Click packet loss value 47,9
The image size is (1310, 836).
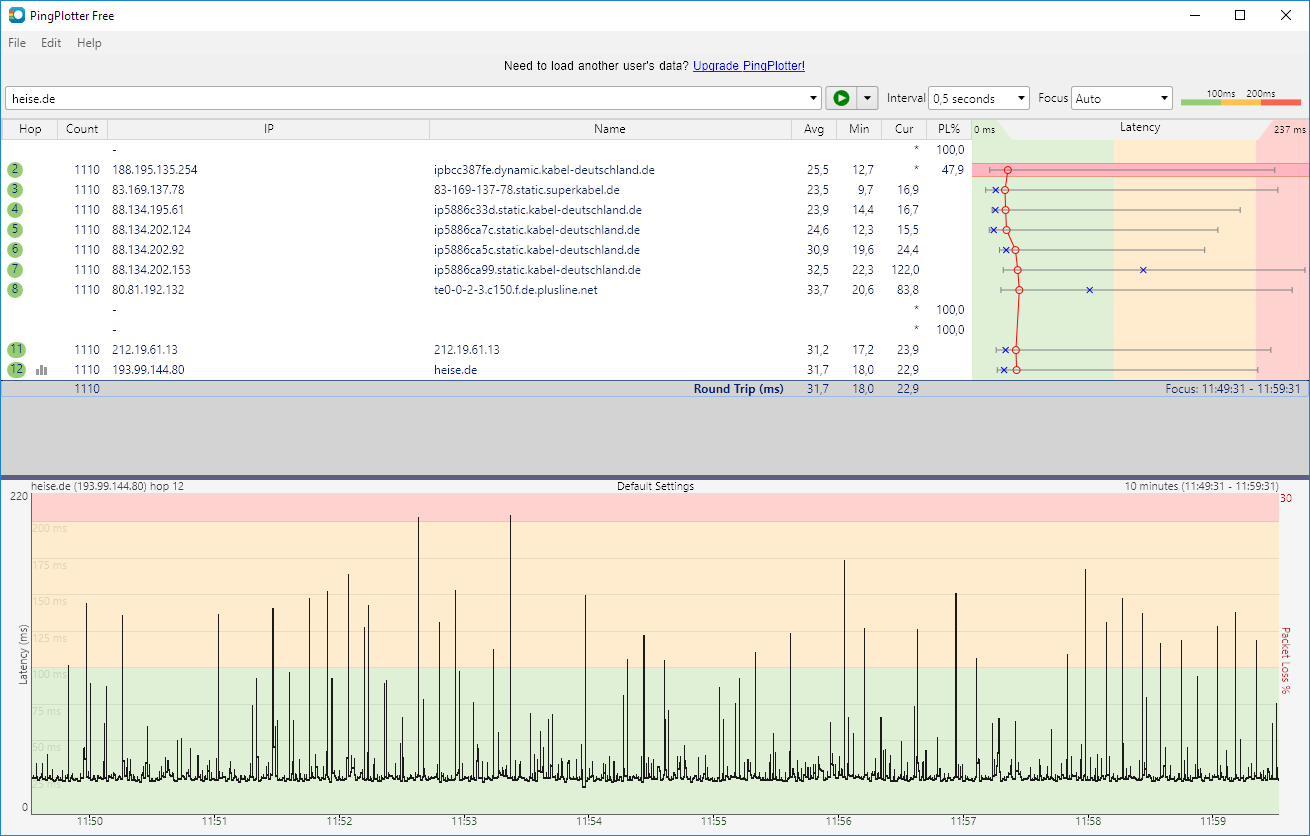(952, 170)
